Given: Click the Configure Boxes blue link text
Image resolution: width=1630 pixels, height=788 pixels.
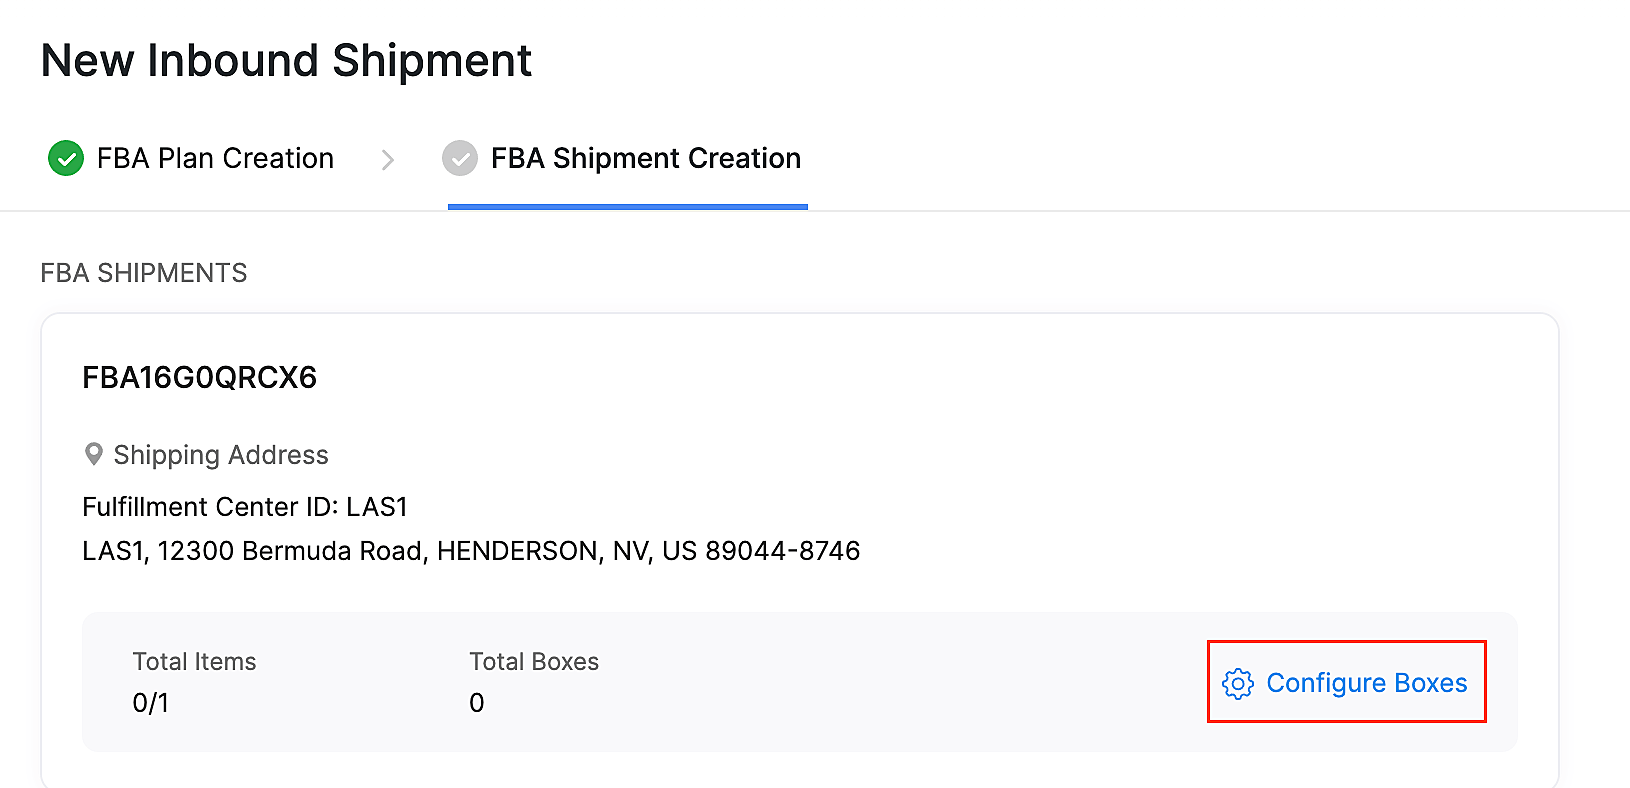Looking at the screenshot, I should [1367, 683].
